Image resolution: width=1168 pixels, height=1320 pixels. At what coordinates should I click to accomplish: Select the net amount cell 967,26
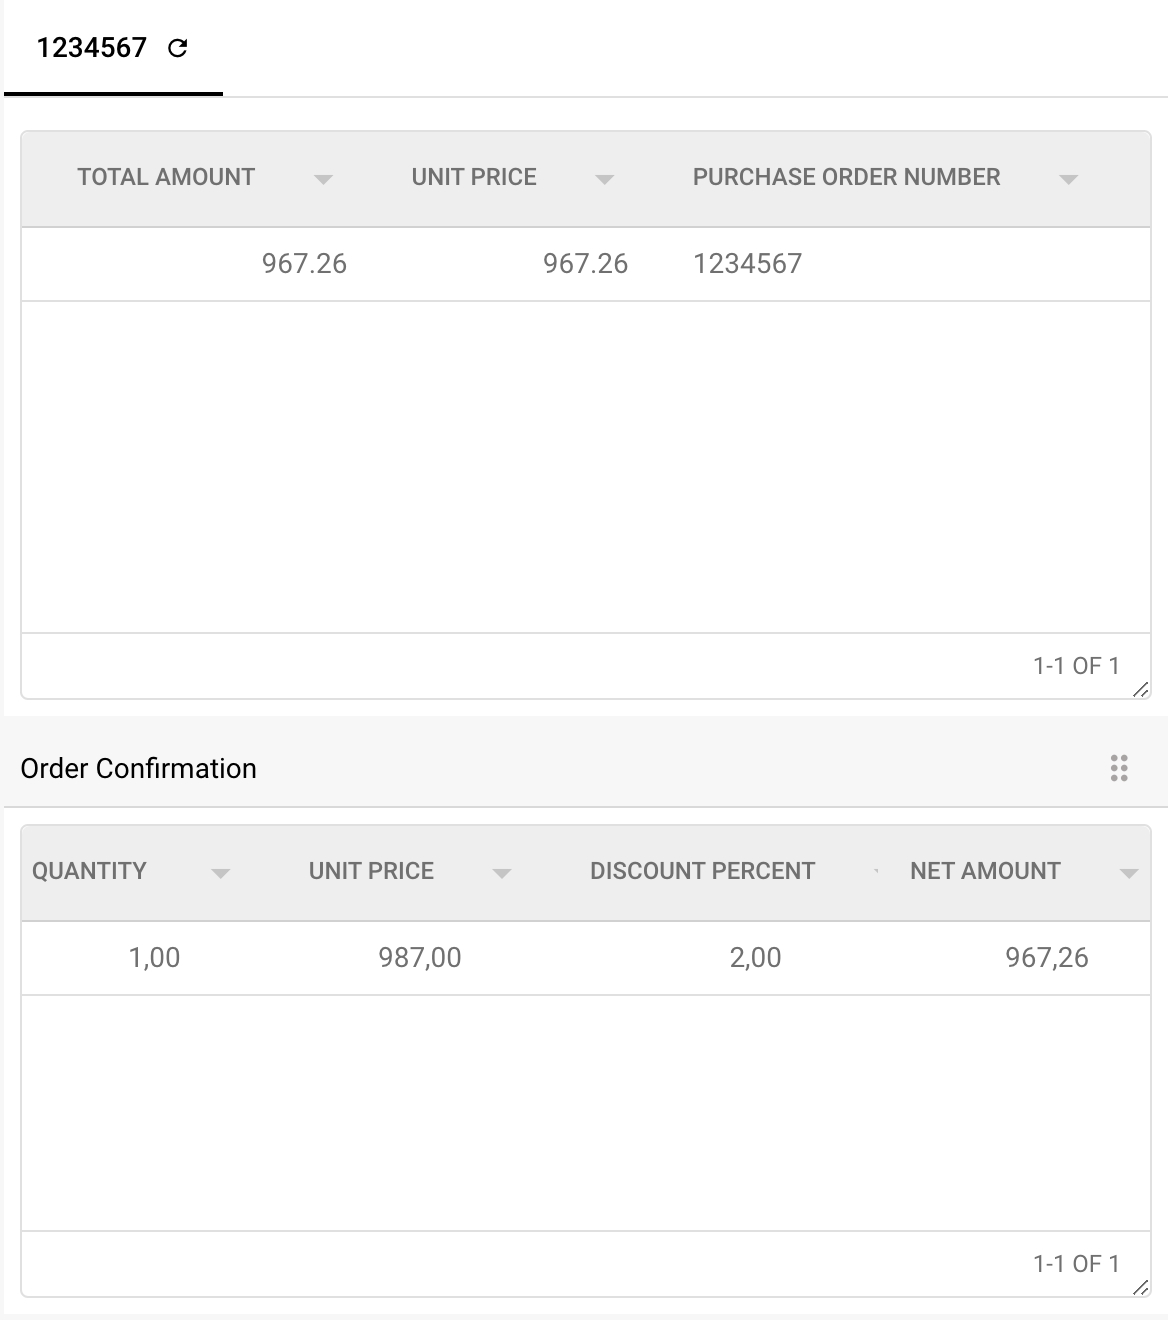(1046, 958)
